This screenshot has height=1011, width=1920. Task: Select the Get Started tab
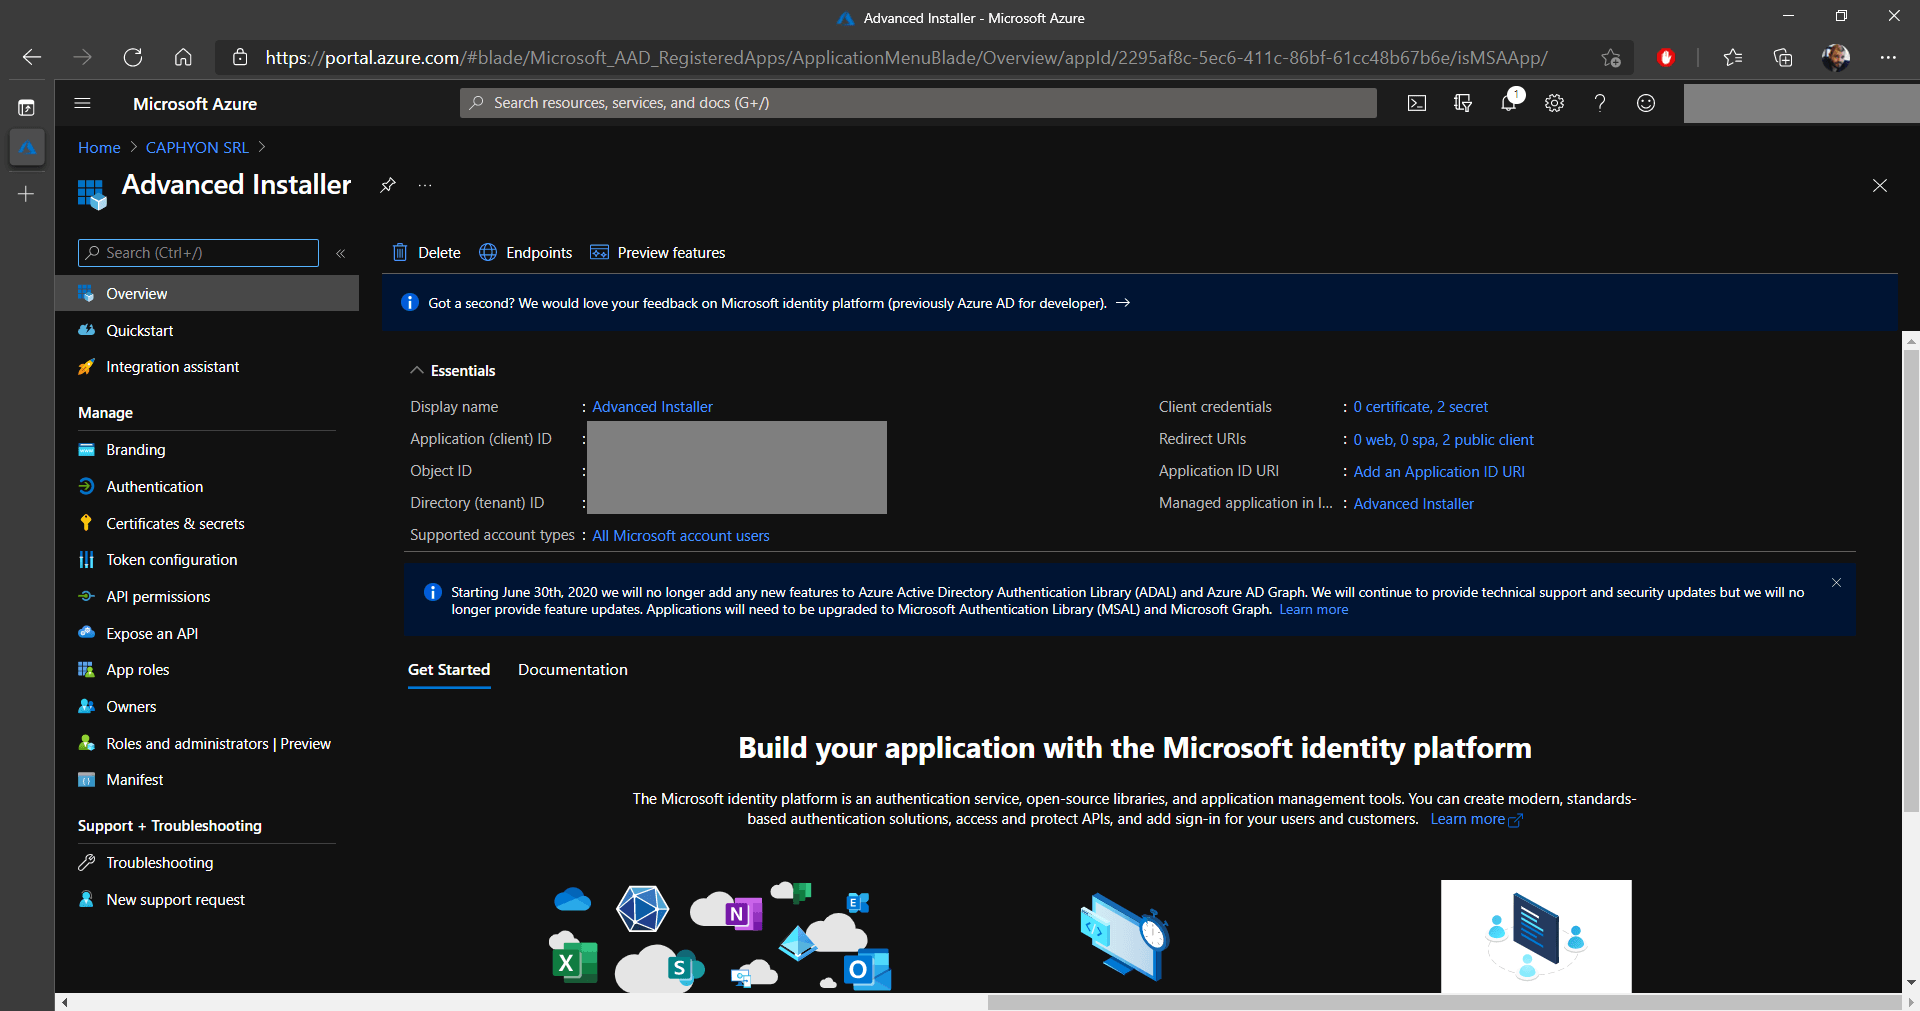[449, 670]
